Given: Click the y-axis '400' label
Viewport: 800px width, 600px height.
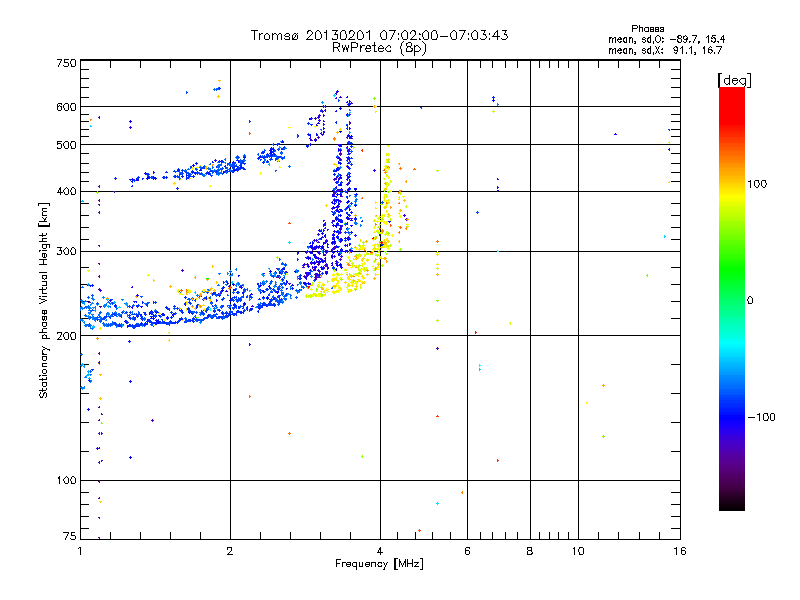Looking at the screenshot, I should 66,191.
